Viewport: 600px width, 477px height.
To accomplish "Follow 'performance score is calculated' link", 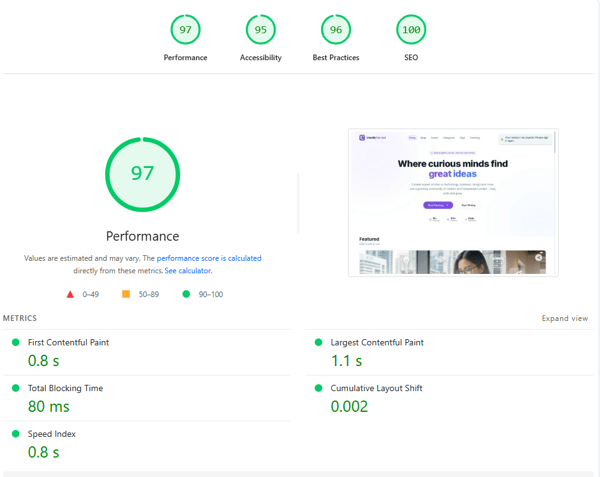I will pyautogui.click(x=209, y=258).
